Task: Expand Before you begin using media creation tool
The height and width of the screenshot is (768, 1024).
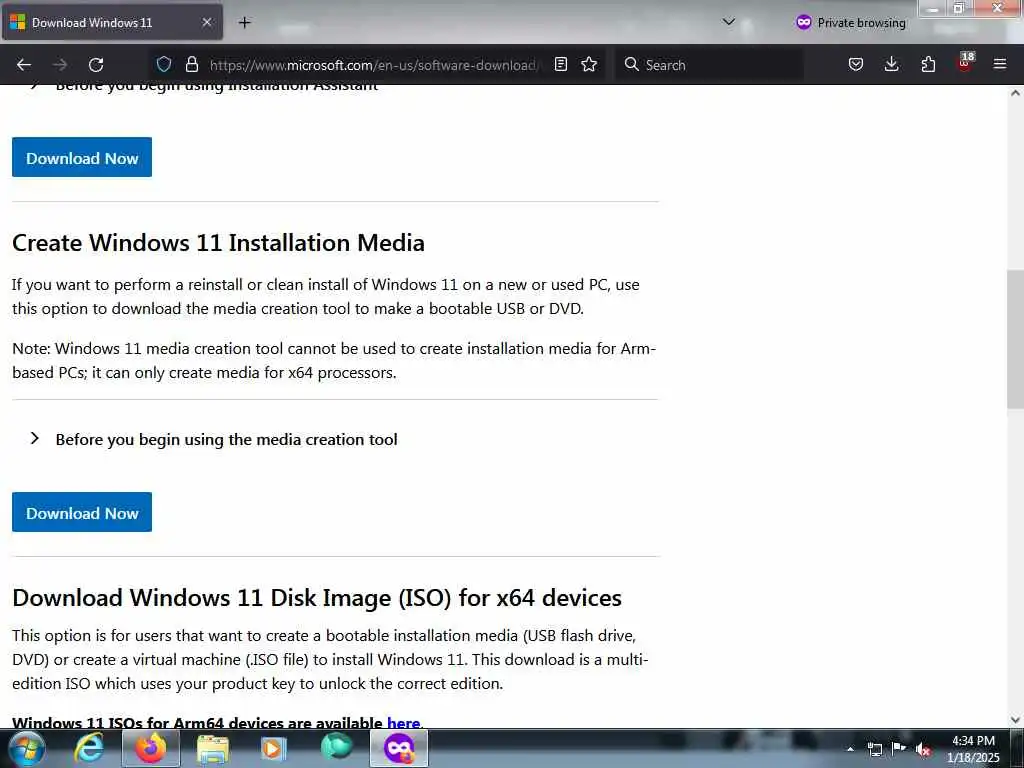Action: click(214, 440)
